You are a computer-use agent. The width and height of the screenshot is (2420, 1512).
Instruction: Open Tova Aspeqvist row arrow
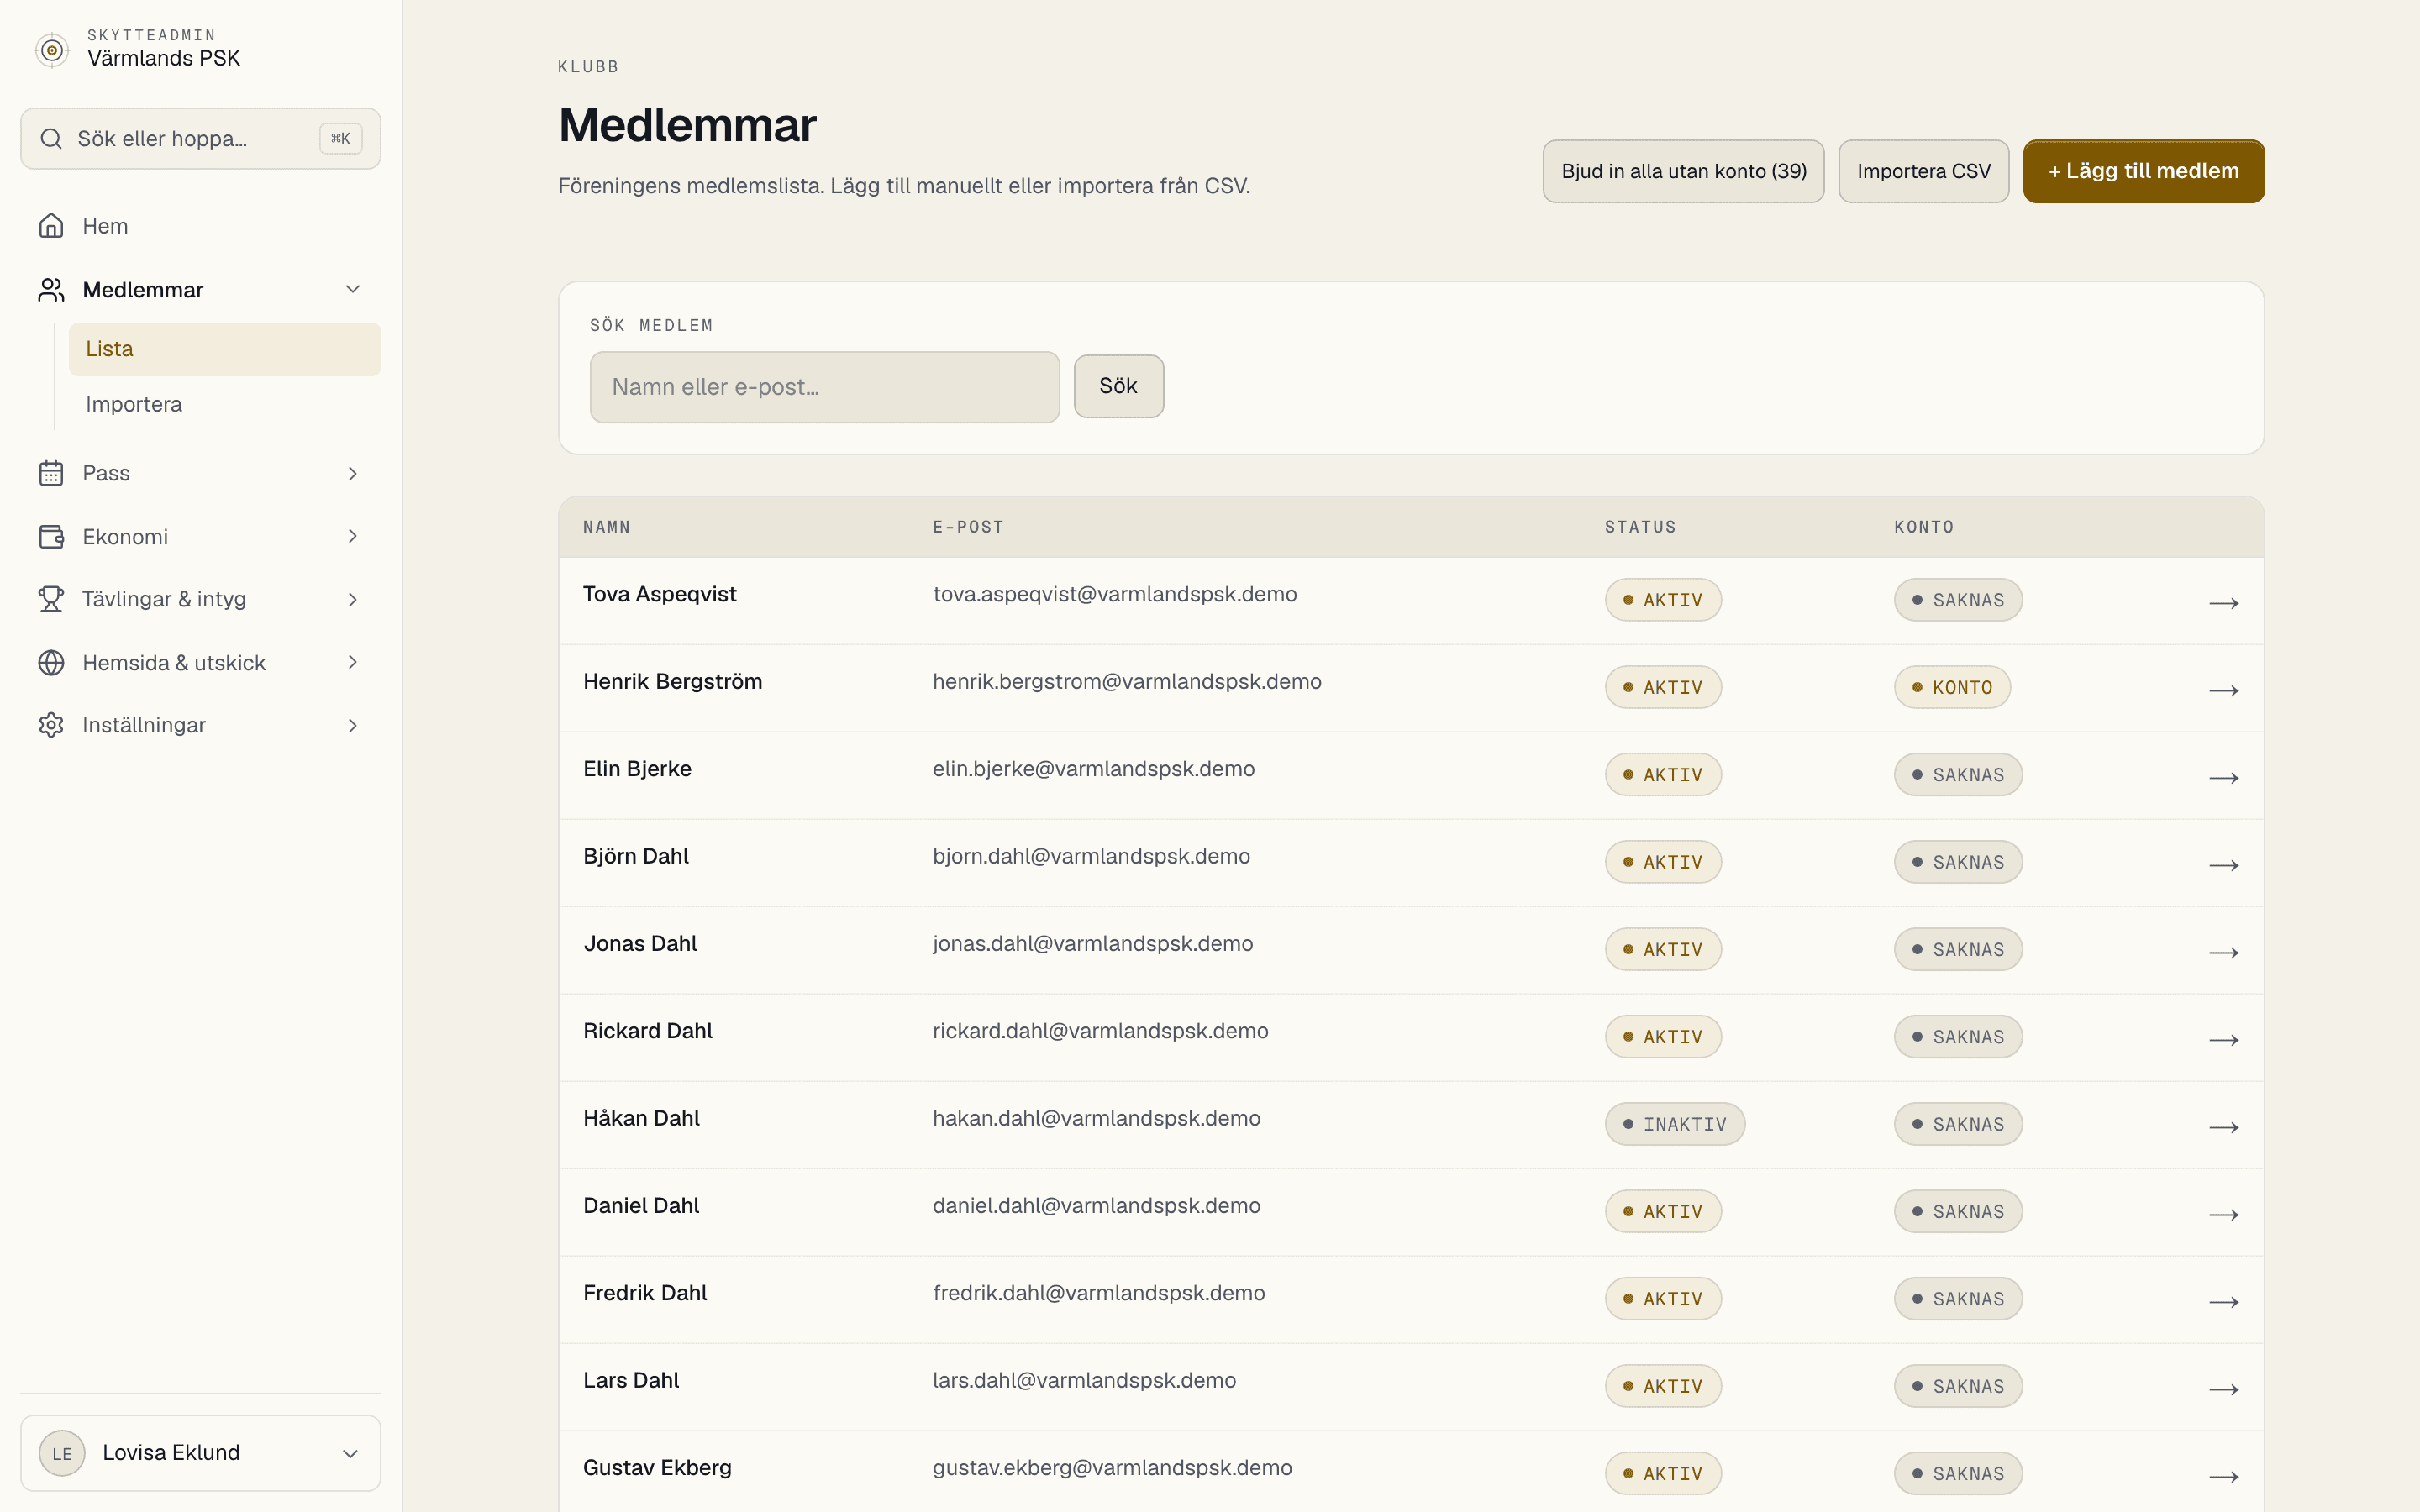(2223, 603)
